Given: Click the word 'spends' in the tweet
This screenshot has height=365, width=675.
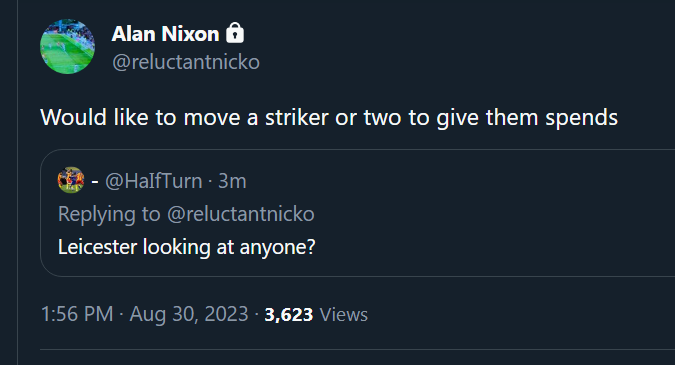Looking at the screenshot, I should [x=581, y=118].
